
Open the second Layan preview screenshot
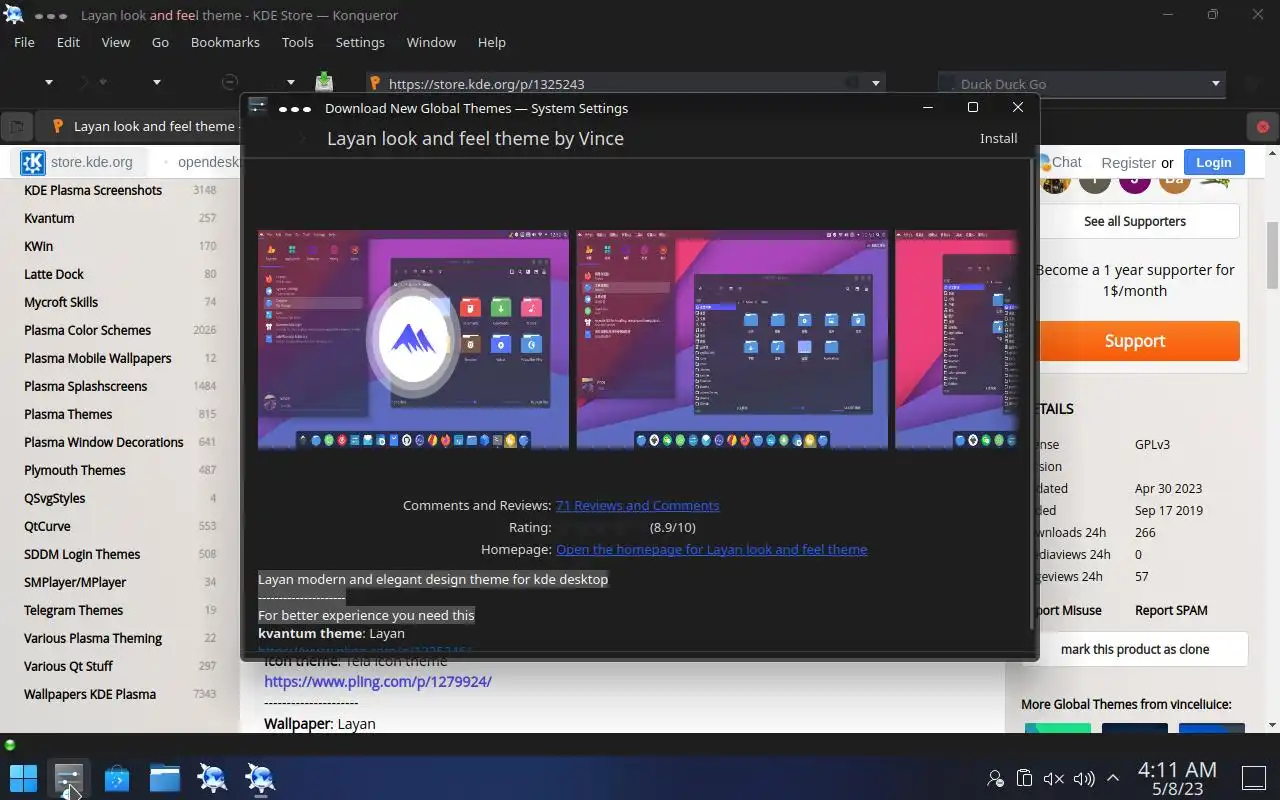click(732, 340)
